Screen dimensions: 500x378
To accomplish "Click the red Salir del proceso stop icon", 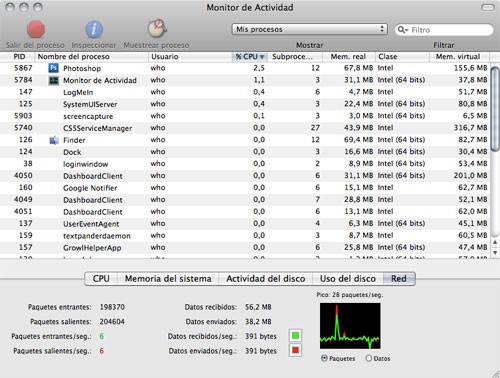I will point(36,29).
